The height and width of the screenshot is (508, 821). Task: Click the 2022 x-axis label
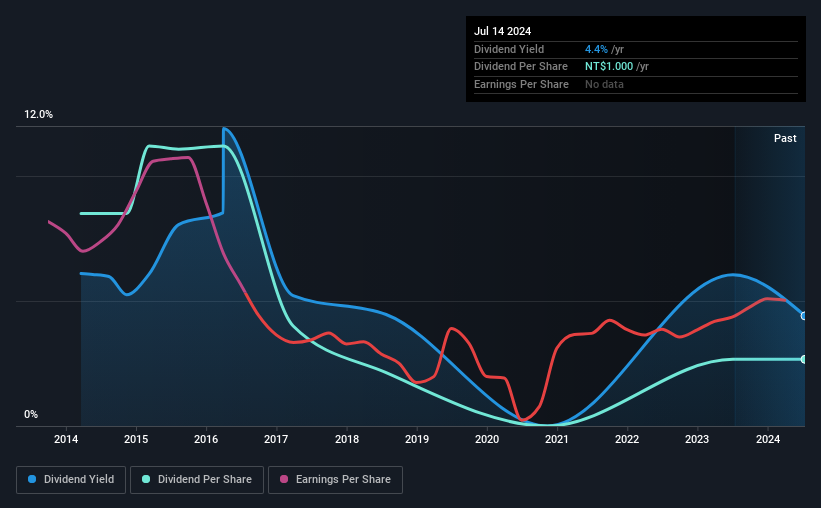coord(627,439)
